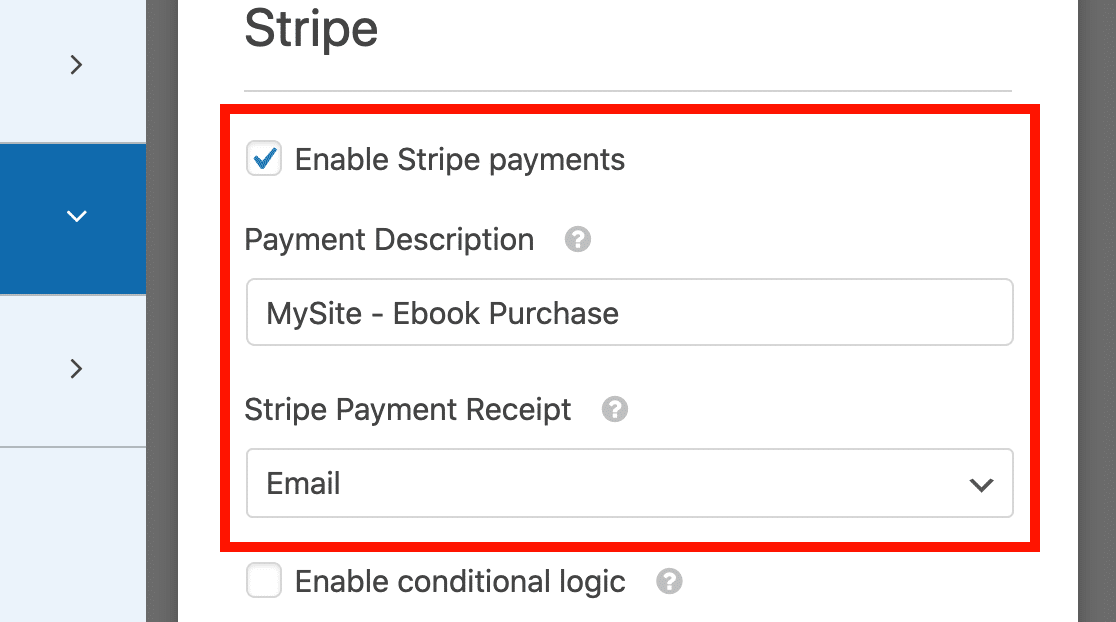
Task: Click the 'Payment Description' field label
Action: tap(389, 240)
